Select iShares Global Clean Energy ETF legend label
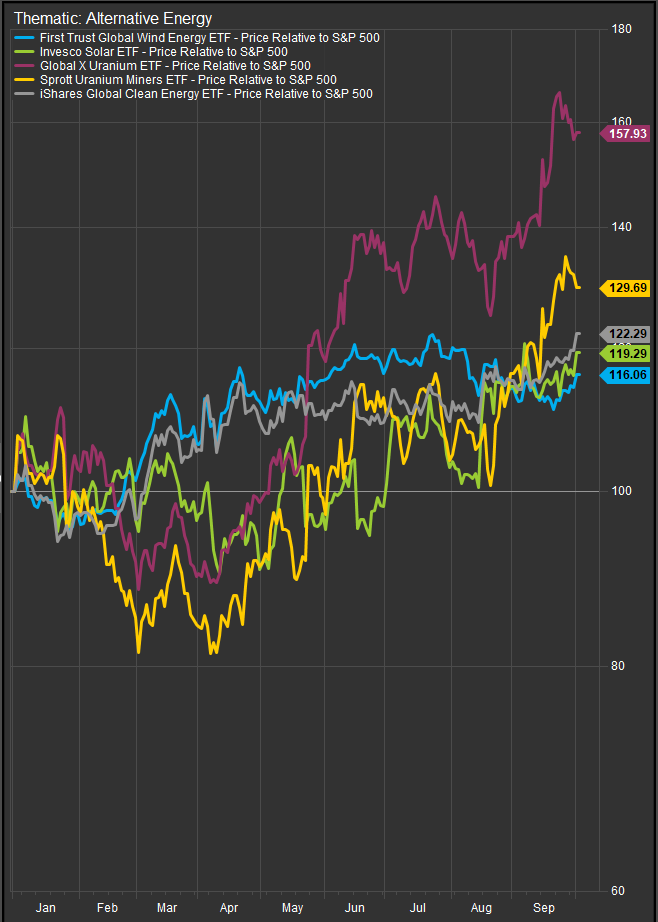658x922 pixels. (x=205, y=94)
